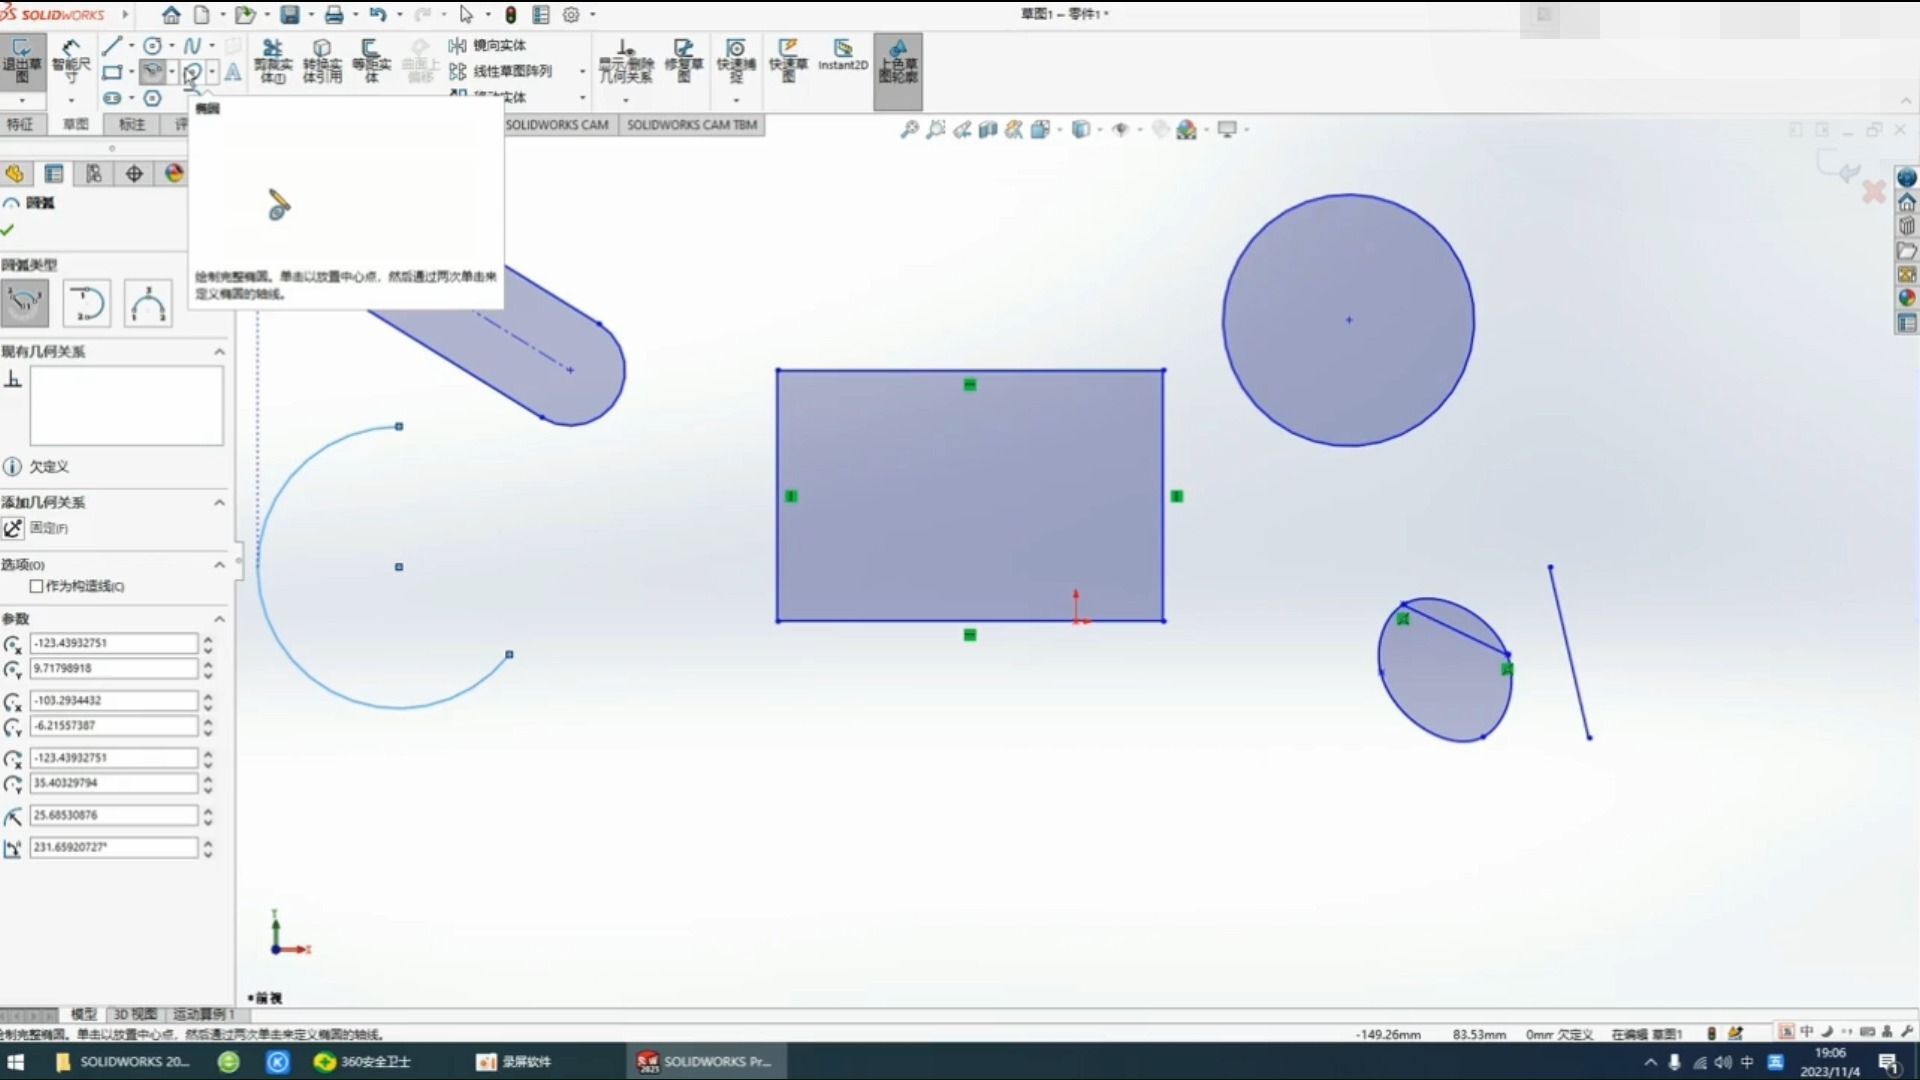Image resolution: width=1920 pixels, height=1080 pixels.
Task: Check the 作为构造线 construction line checkbox
Action: [37, 587]
